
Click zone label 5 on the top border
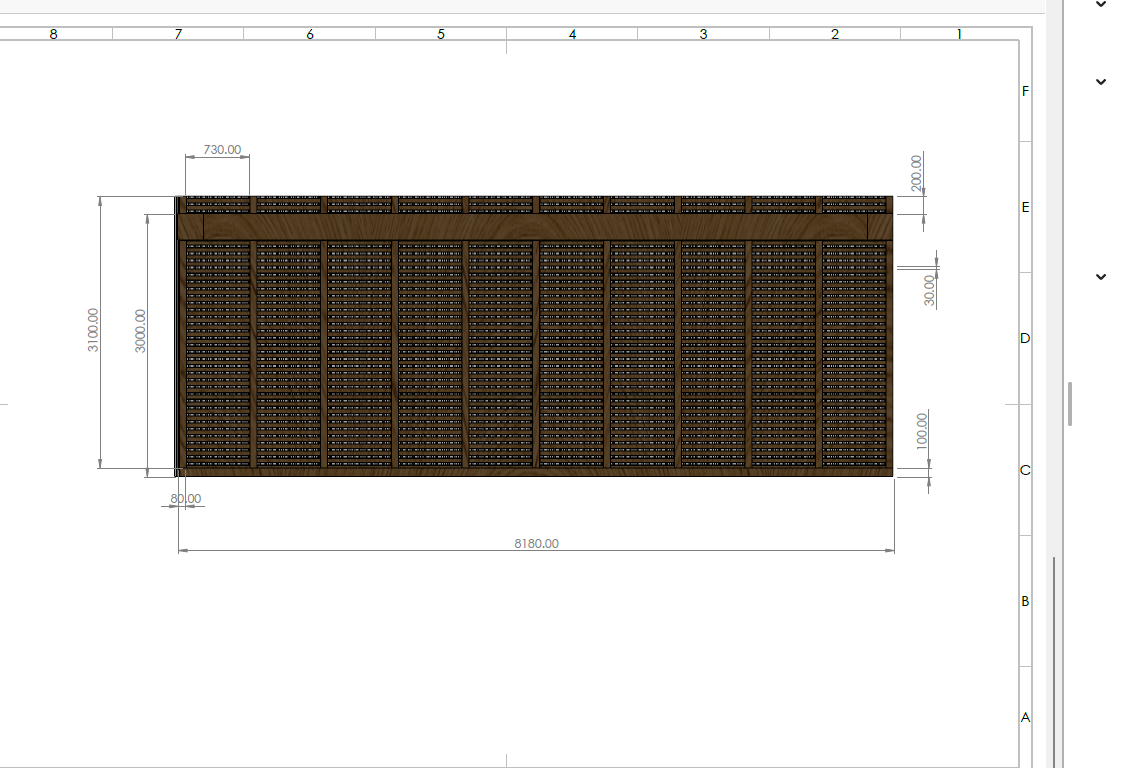(x=441, y=34)
